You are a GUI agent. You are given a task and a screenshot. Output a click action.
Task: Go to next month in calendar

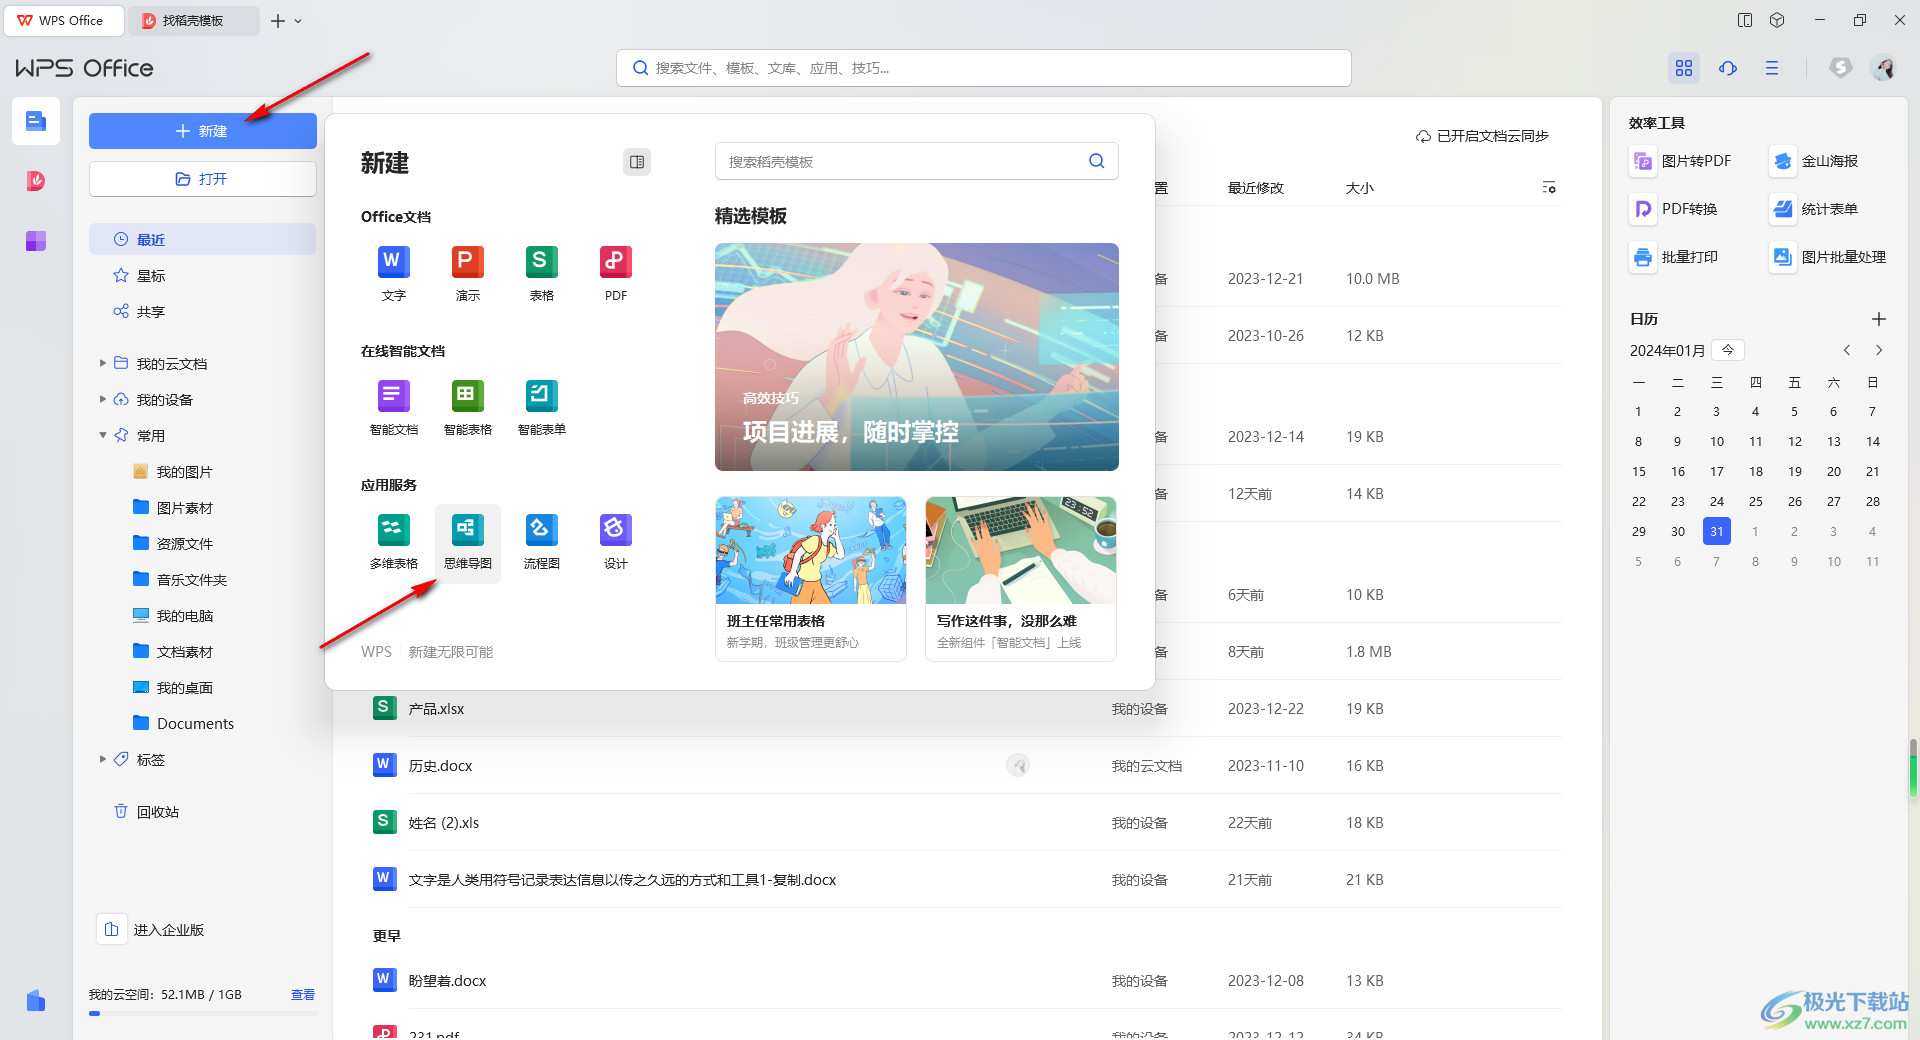click(1879, 350)
